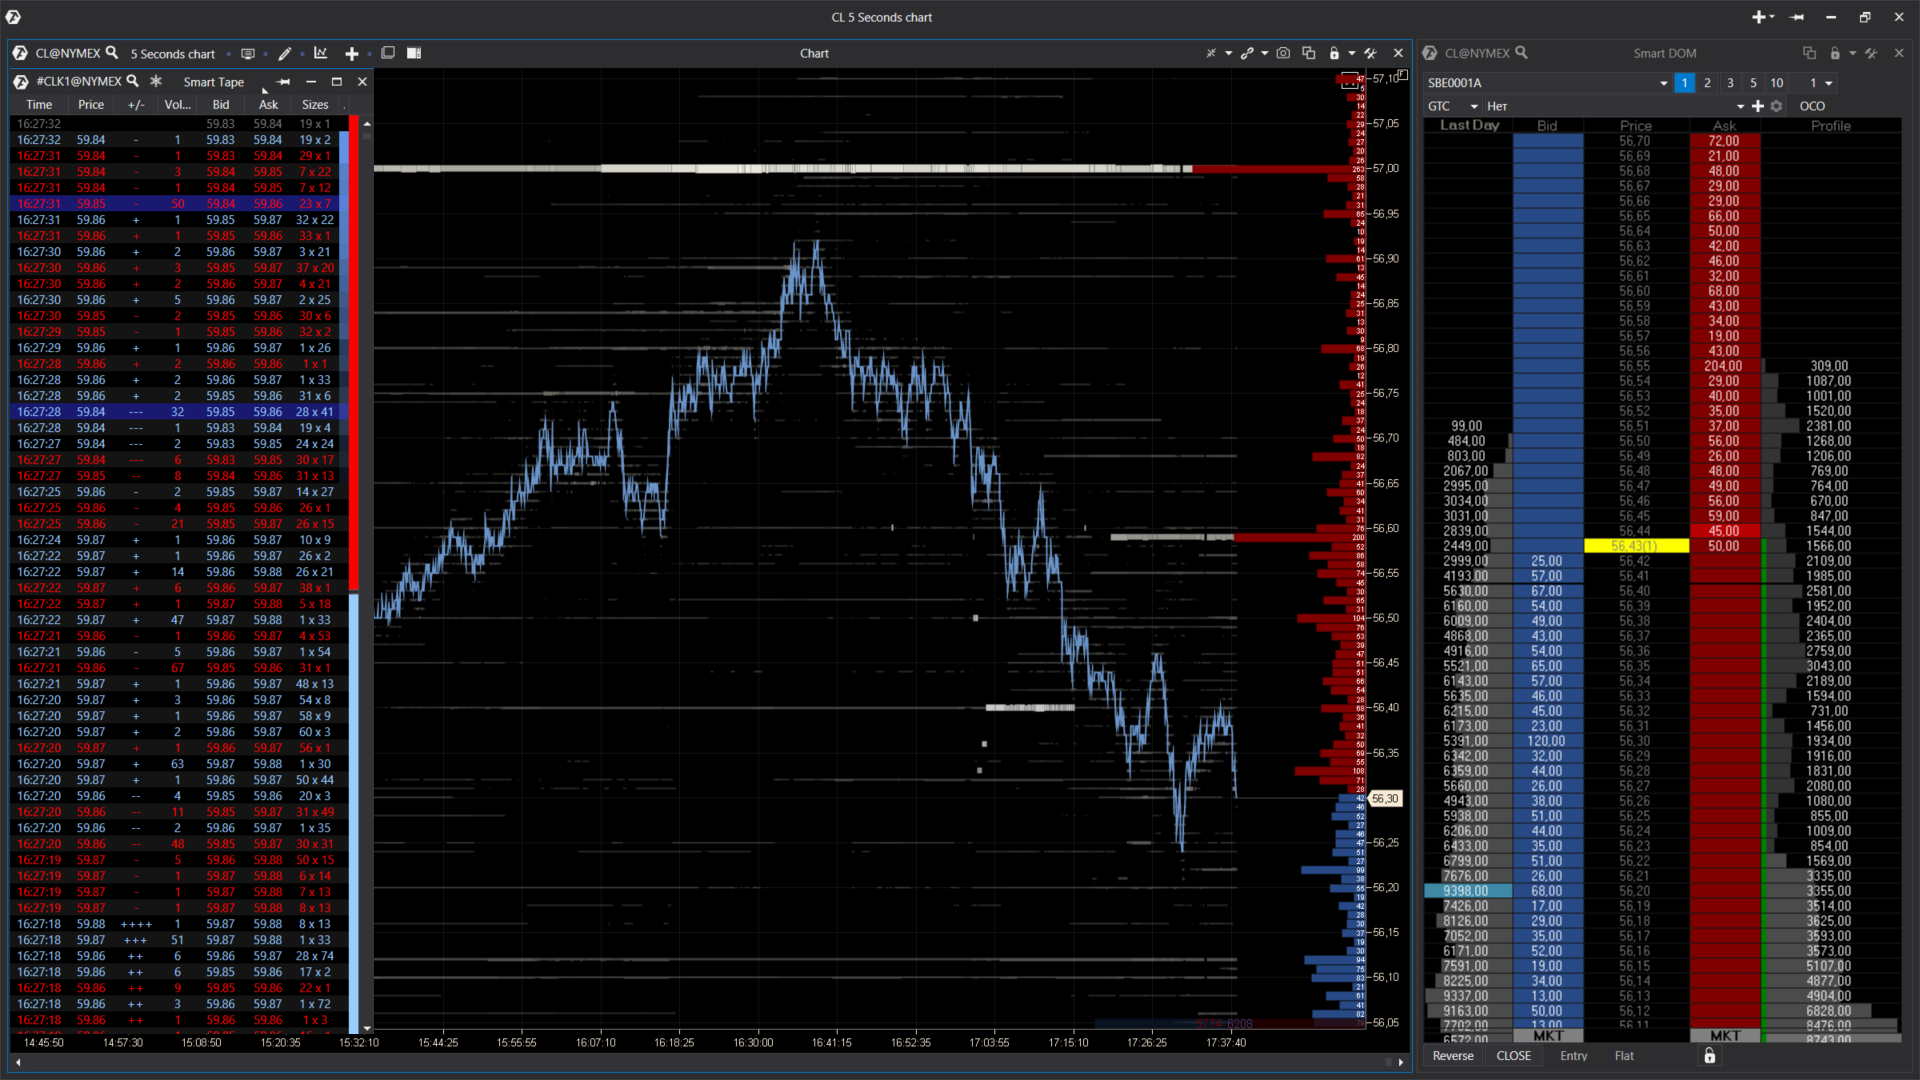Image resolution: width=1920 pixels, height=1080 pixels.
Task: Click the Reverse position button
Action: pos(1453,1056)
